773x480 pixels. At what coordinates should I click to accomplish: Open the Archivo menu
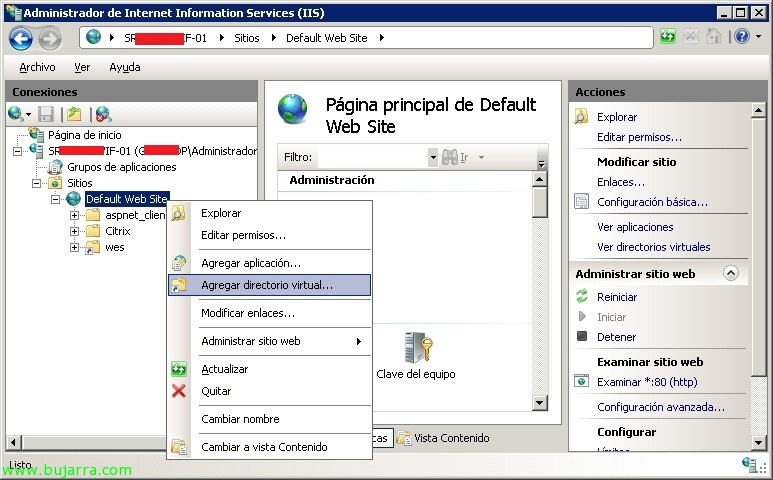pos(37,67)
